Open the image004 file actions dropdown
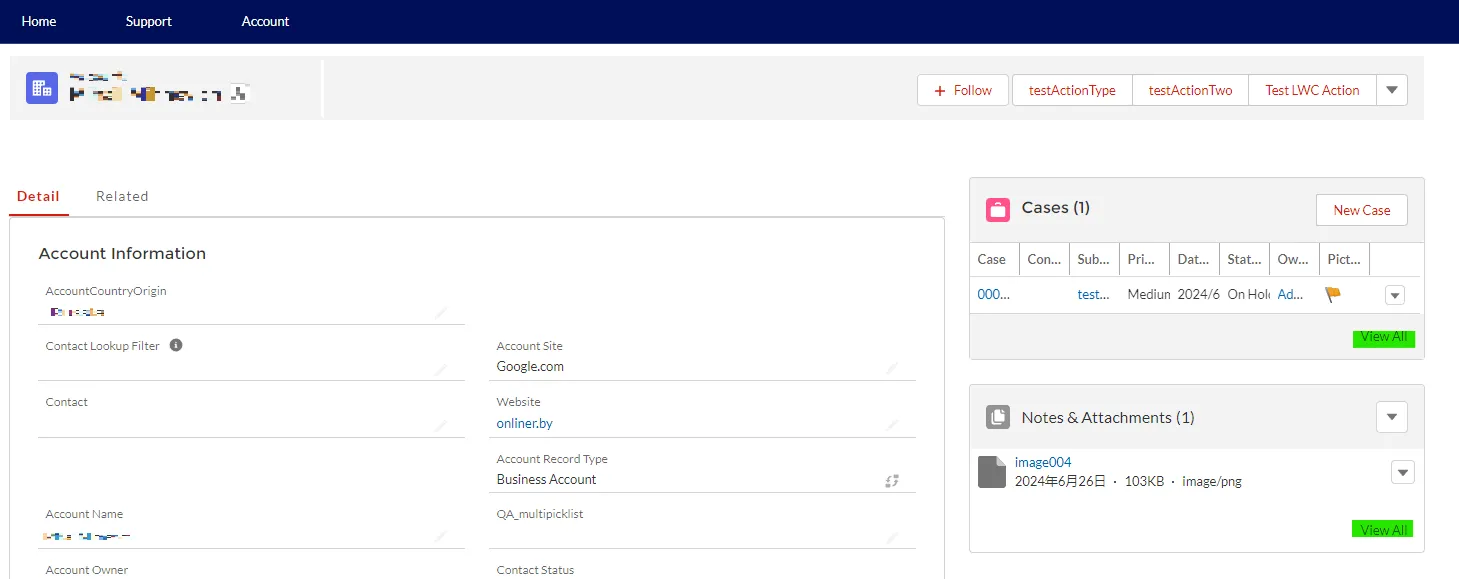This screenshot has height=579, width=1459. coord(1402,472)
